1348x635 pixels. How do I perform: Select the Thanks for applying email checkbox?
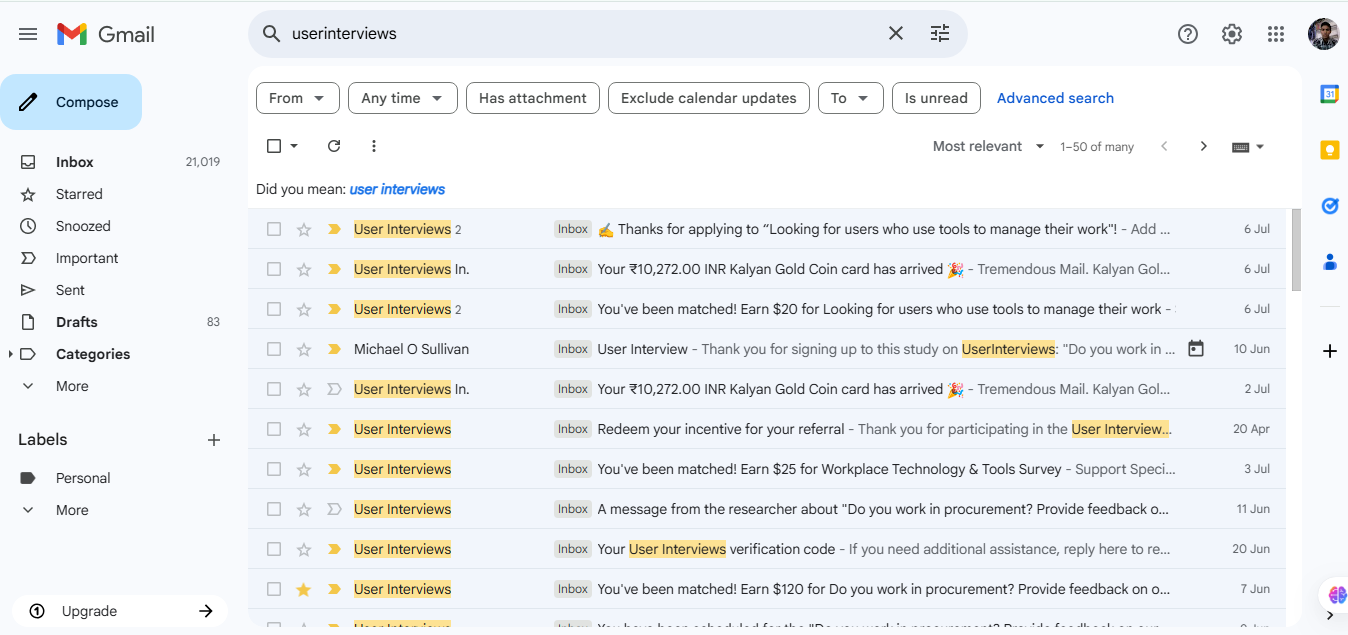point(274,229)
